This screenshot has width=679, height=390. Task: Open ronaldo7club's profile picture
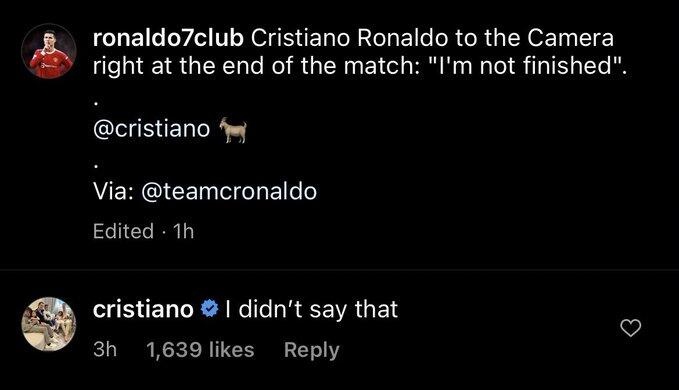coord(49,51)
